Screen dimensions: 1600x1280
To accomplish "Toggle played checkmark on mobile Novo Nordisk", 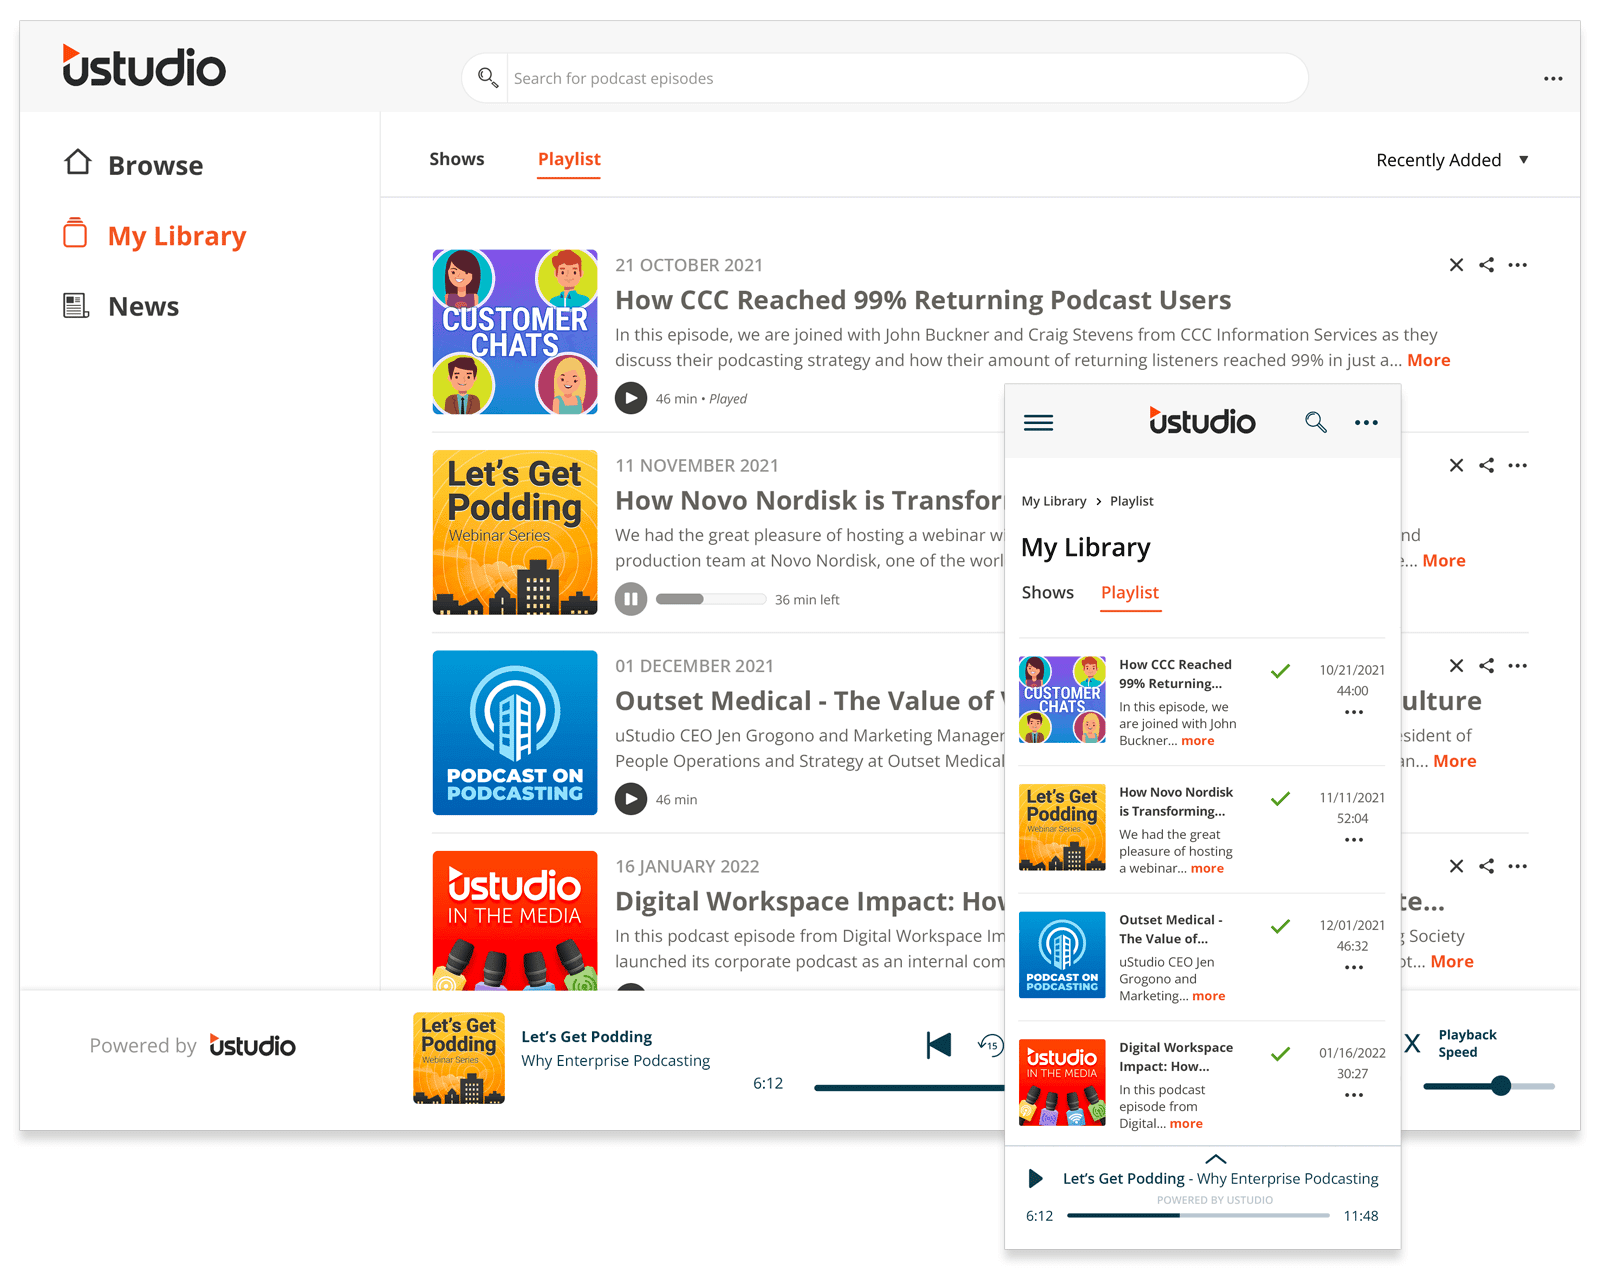I will [x=1280, y=799].
